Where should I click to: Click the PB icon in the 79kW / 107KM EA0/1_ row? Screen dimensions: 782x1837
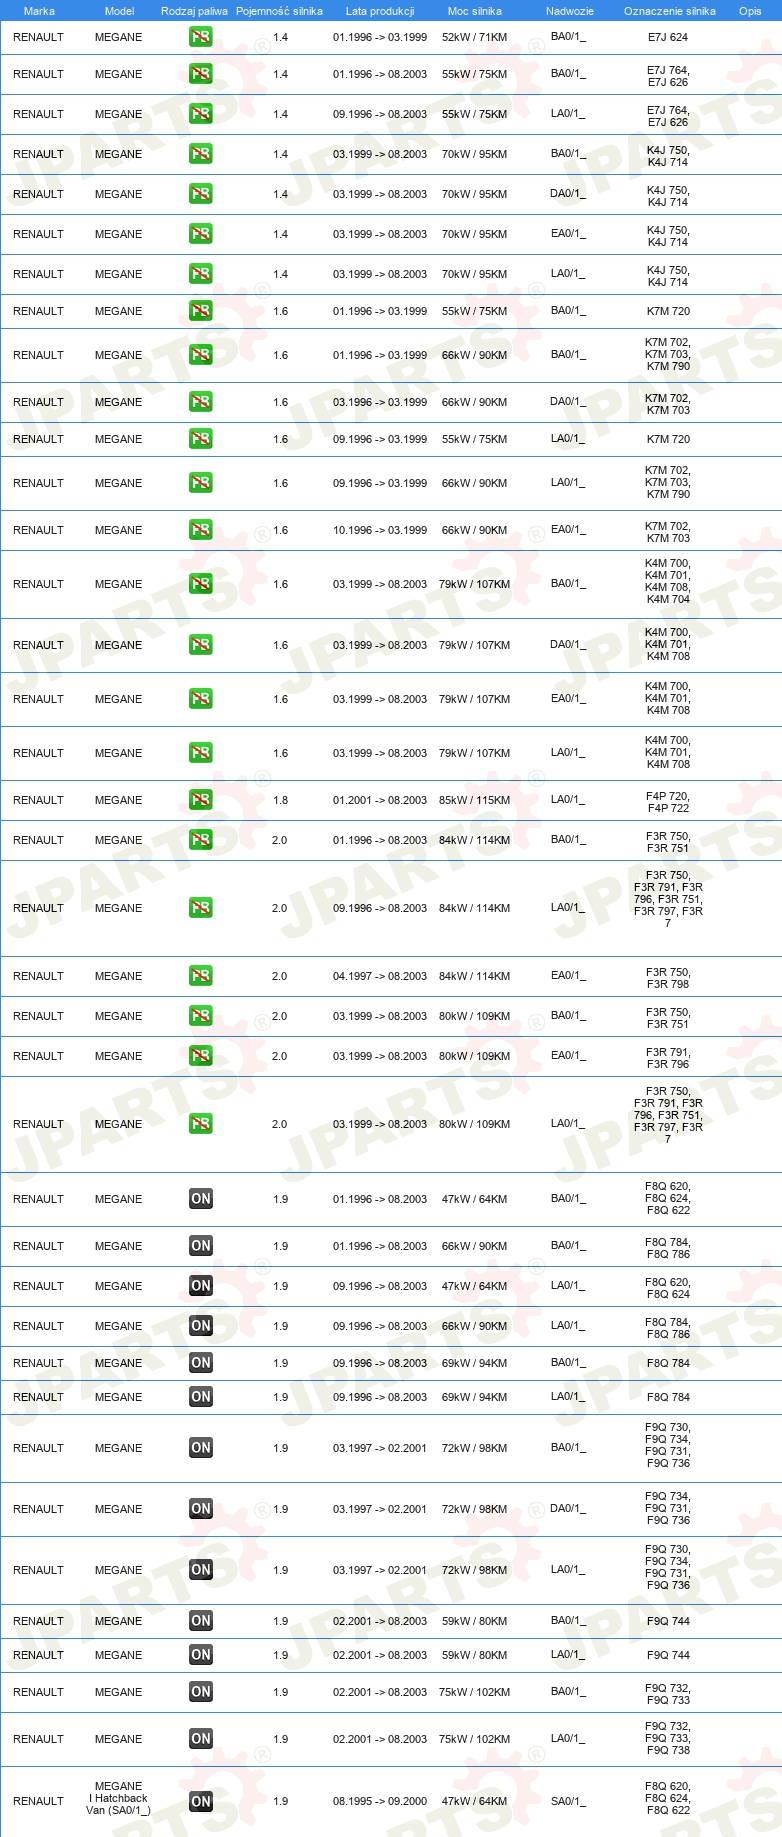pyautogui.click(x=201, y=699)
